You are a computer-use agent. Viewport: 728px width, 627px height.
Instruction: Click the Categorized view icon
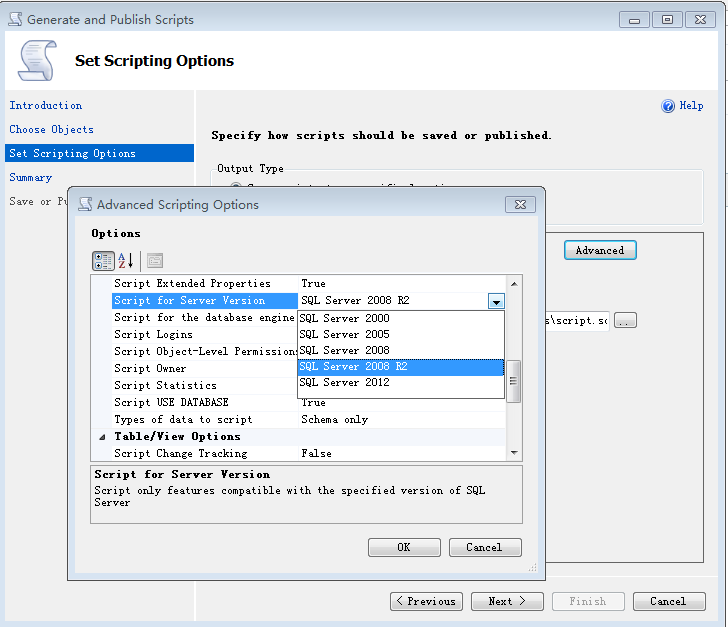coord(103,261)
